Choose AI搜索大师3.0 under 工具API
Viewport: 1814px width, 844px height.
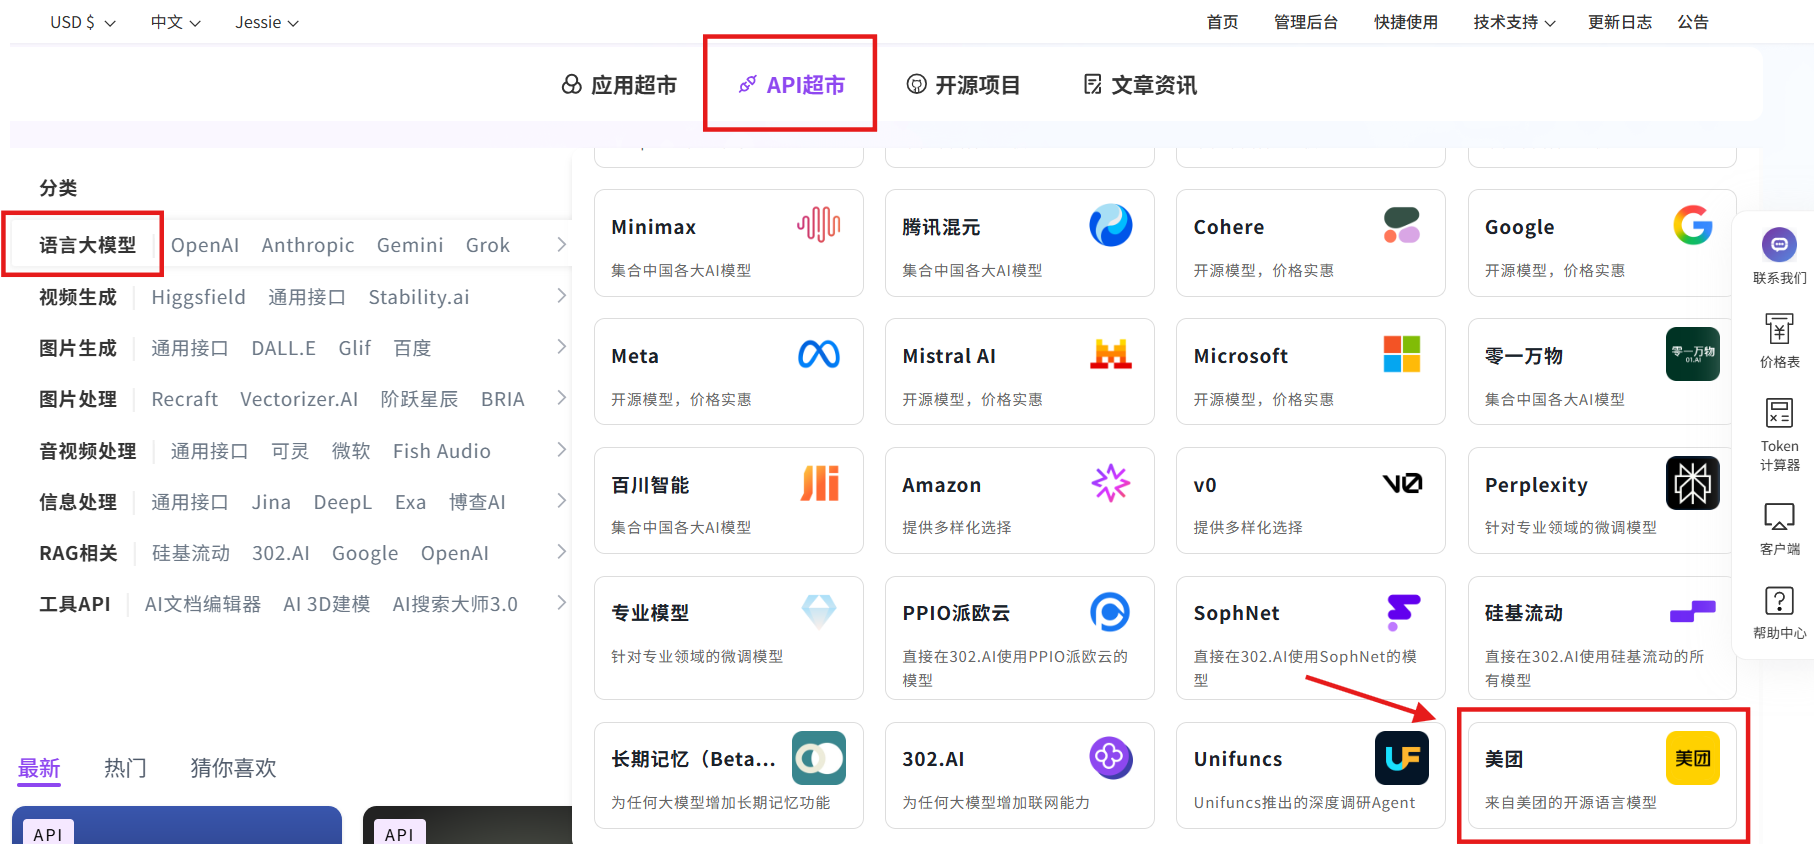pos(455,604)
